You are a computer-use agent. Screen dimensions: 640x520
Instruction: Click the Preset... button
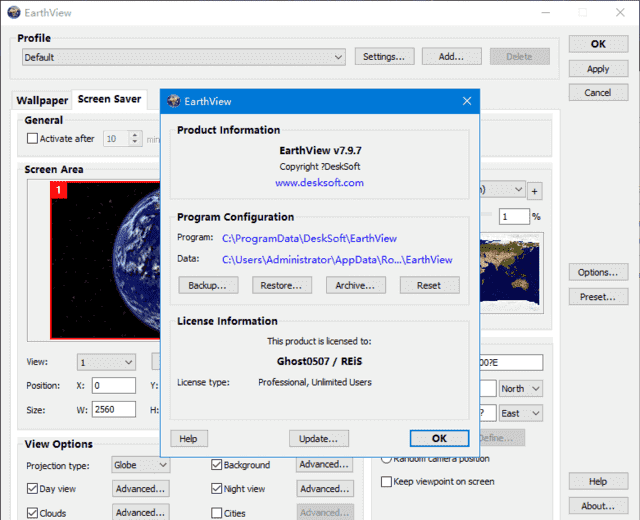click(598, 297)
